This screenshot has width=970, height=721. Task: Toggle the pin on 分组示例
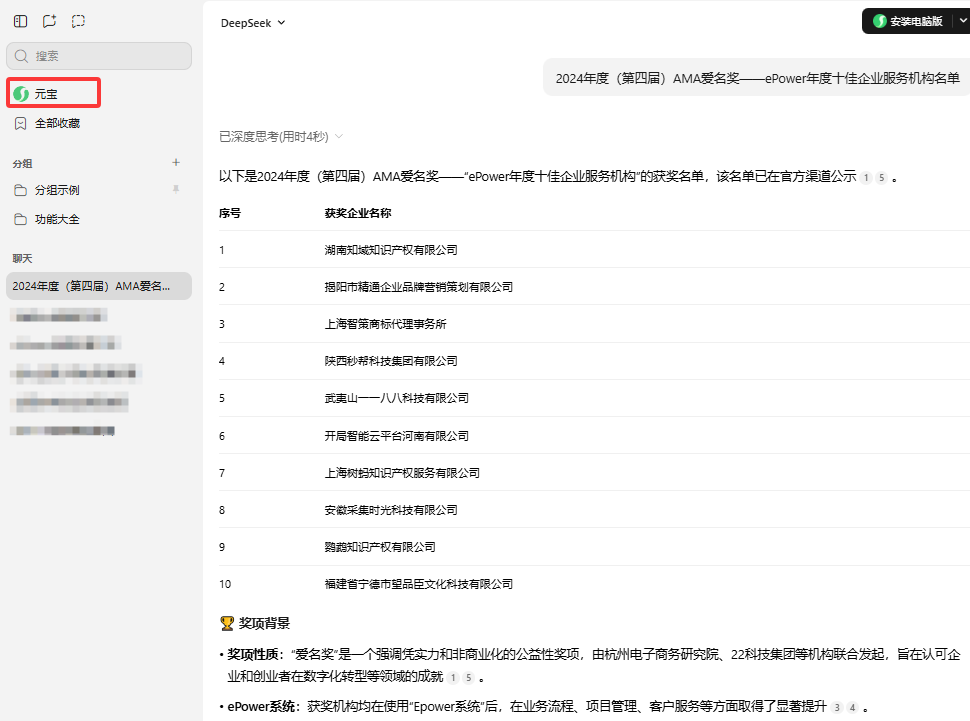point(176,189)
